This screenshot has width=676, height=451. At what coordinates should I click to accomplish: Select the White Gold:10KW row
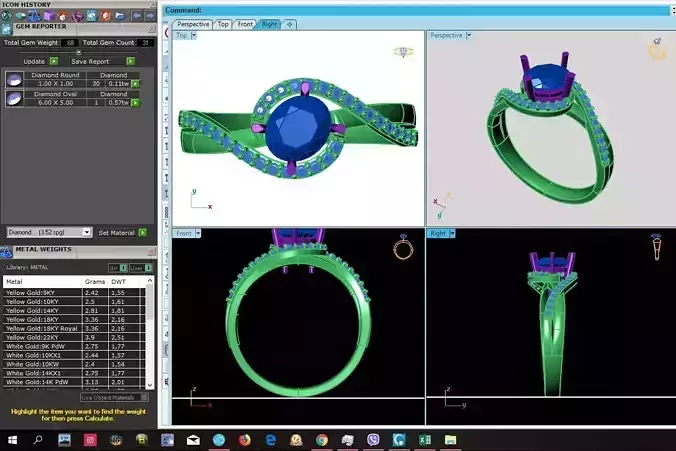pos(75,364)
